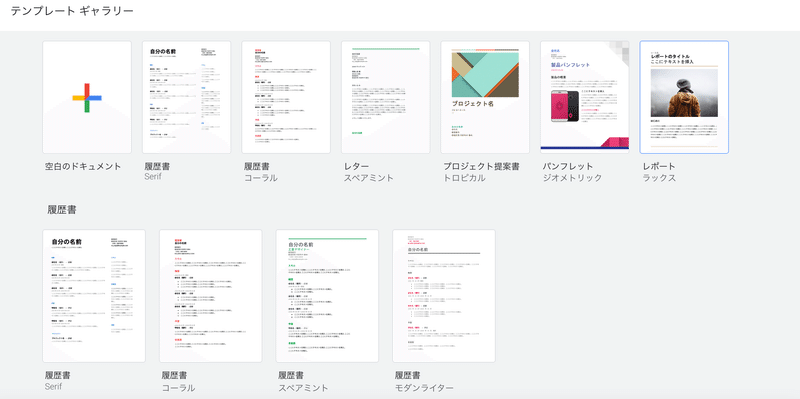Choose the レポート ラックス template thumbnail
The image size is (800, 399).
684,97
